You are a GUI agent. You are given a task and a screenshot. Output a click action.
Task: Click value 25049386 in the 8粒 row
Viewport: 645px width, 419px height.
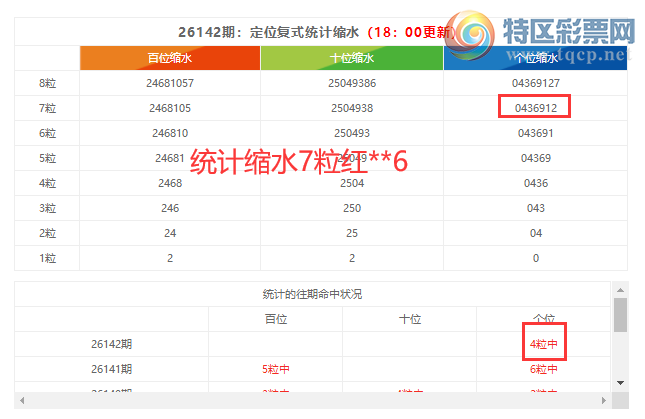pos(352,83)
